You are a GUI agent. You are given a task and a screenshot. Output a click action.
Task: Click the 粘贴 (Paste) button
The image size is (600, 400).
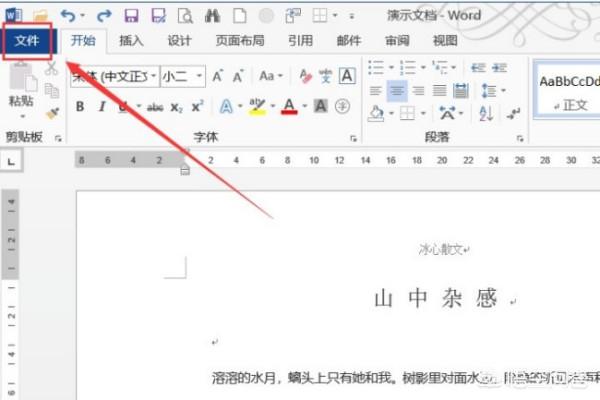21,90
